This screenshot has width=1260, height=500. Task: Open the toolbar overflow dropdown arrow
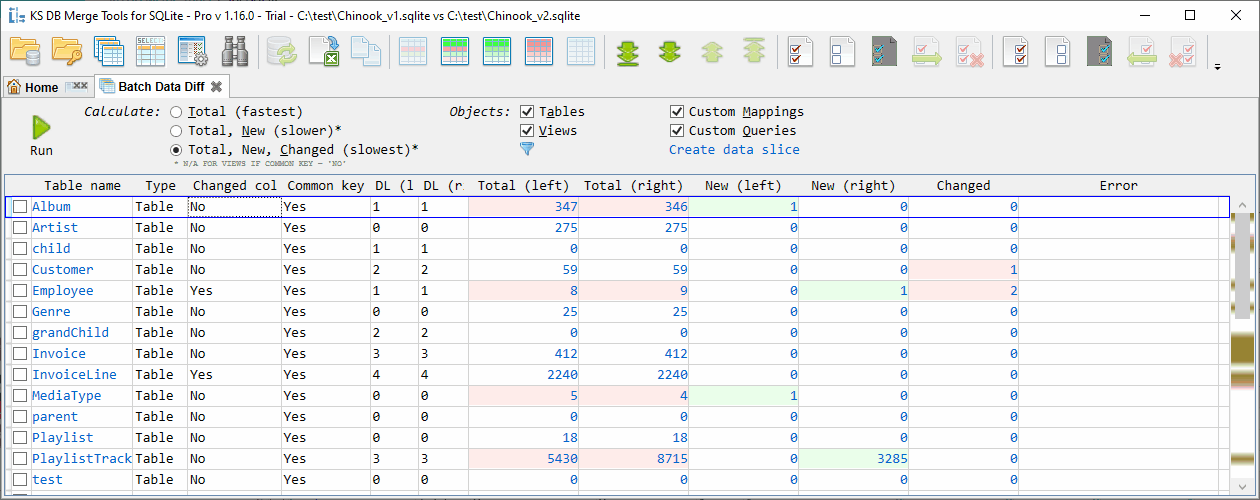point(1218,67)
